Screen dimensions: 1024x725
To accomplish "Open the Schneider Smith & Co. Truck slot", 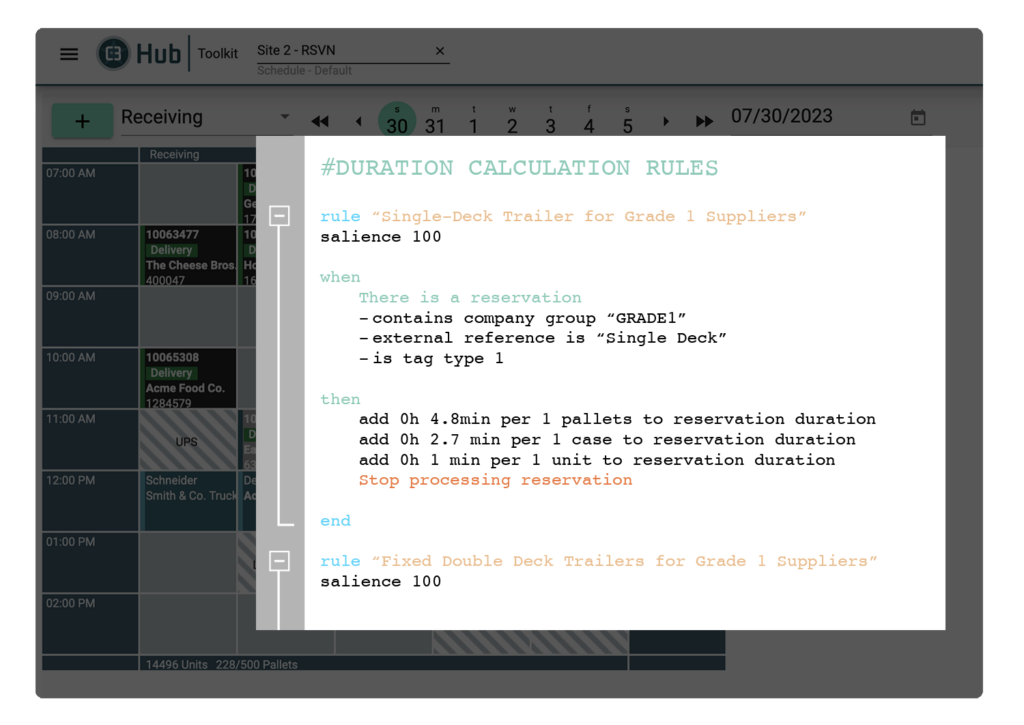I will point(188,501).
